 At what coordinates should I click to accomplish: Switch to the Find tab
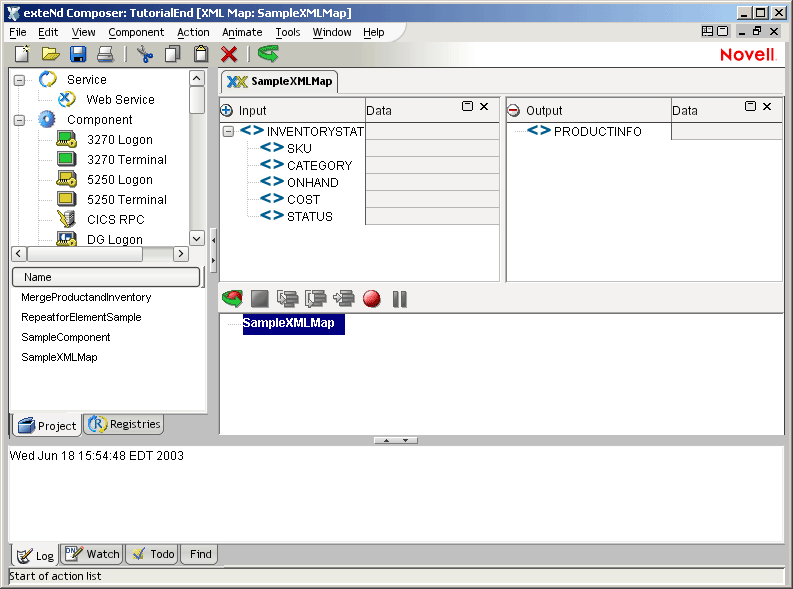(200, 554)
